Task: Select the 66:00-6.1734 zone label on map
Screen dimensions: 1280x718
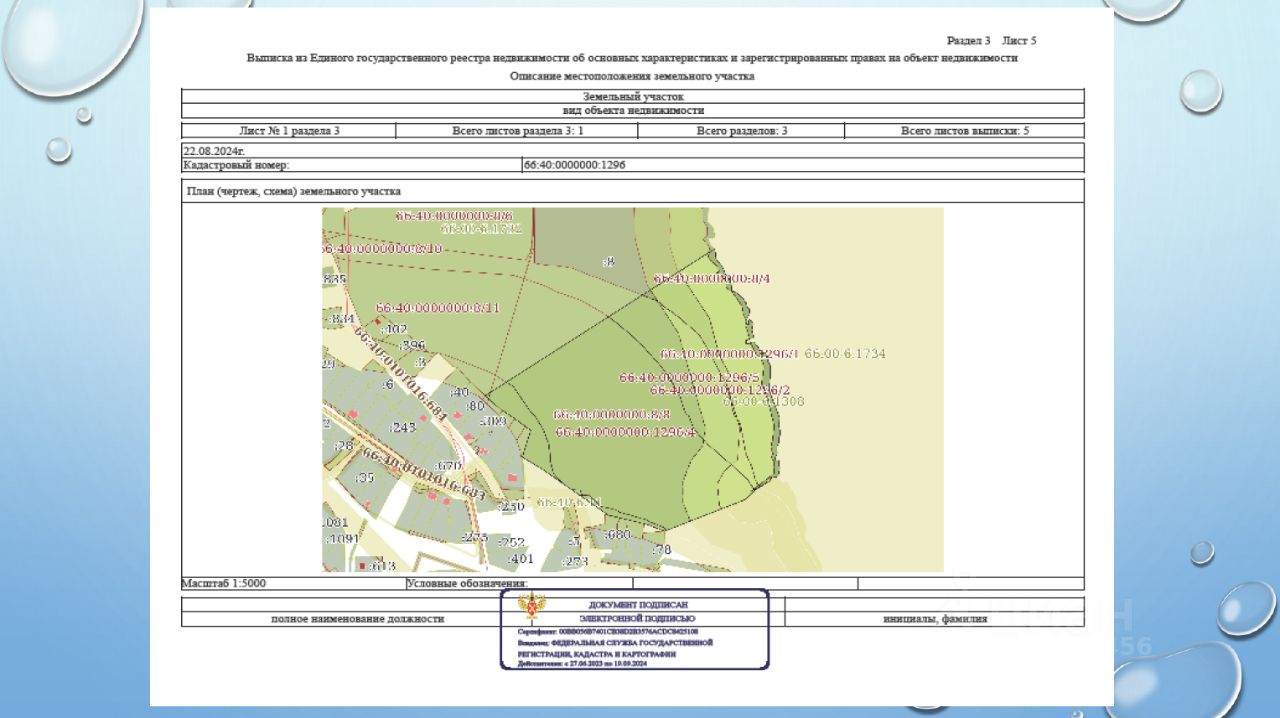Action: [x=845, y=354]
